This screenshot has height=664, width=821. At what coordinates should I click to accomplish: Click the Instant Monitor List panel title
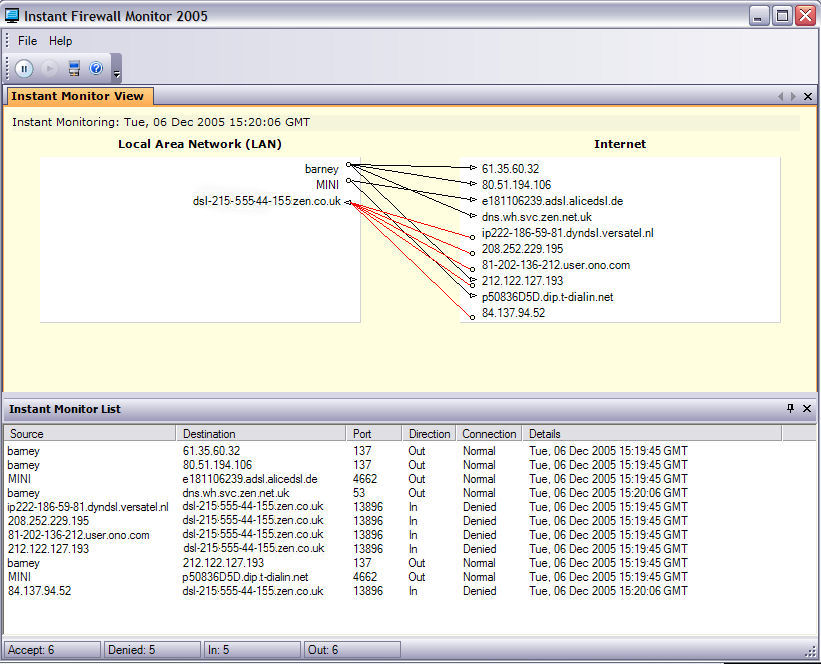[x=65, y=409]
